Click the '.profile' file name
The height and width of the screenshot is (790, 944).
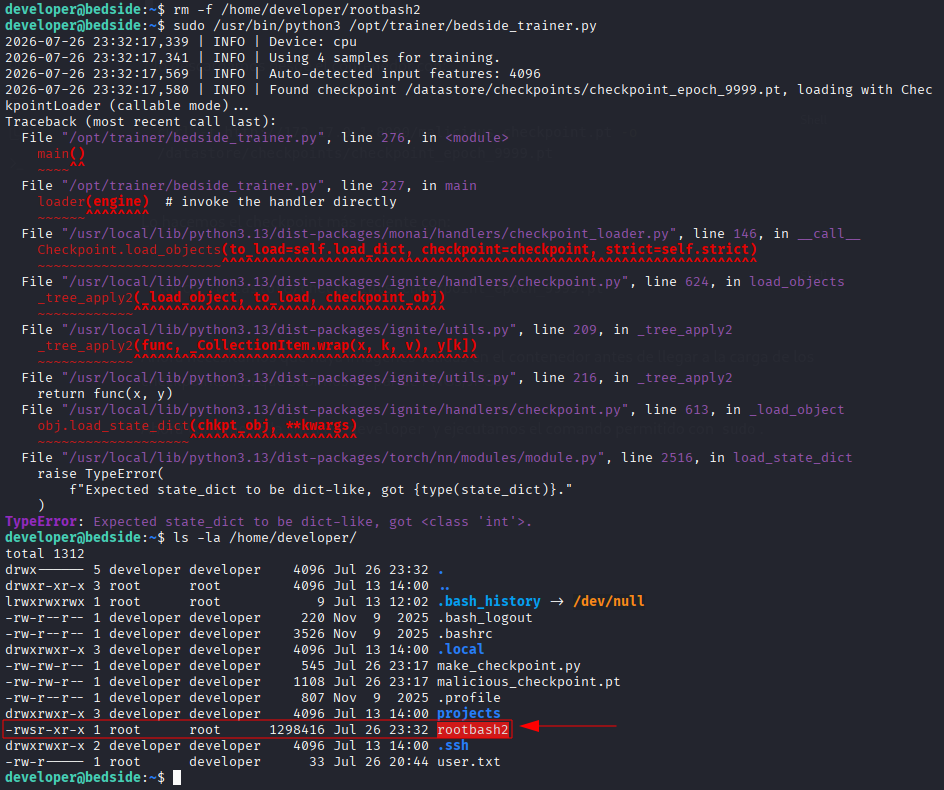click(x=469, y=697)
